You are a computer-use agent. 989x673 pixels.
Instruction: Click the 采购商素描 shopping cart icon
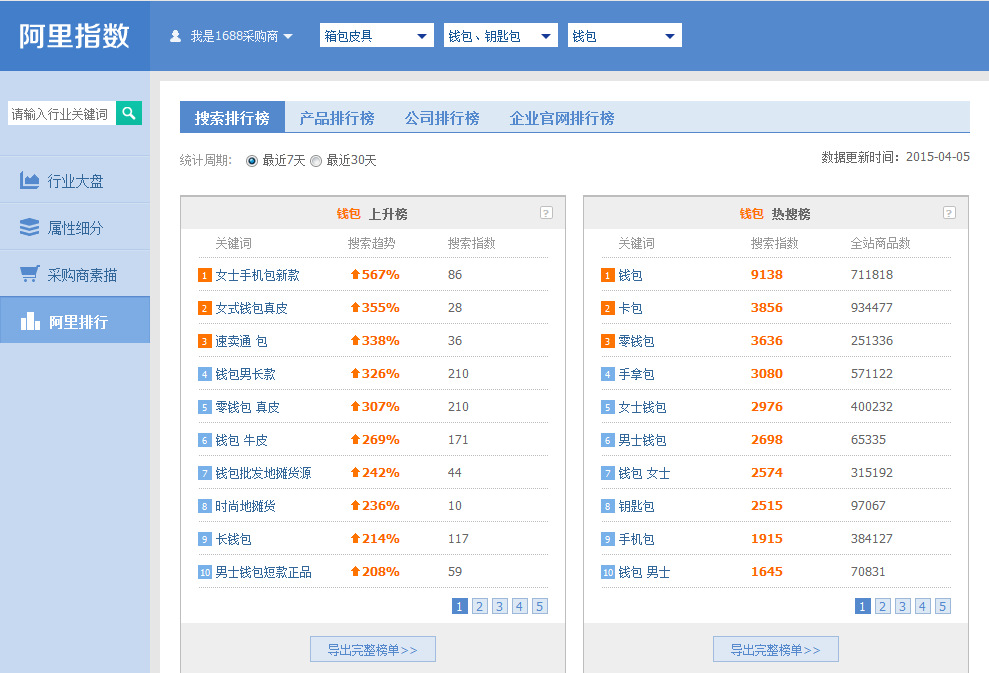(x=29, y=274)
